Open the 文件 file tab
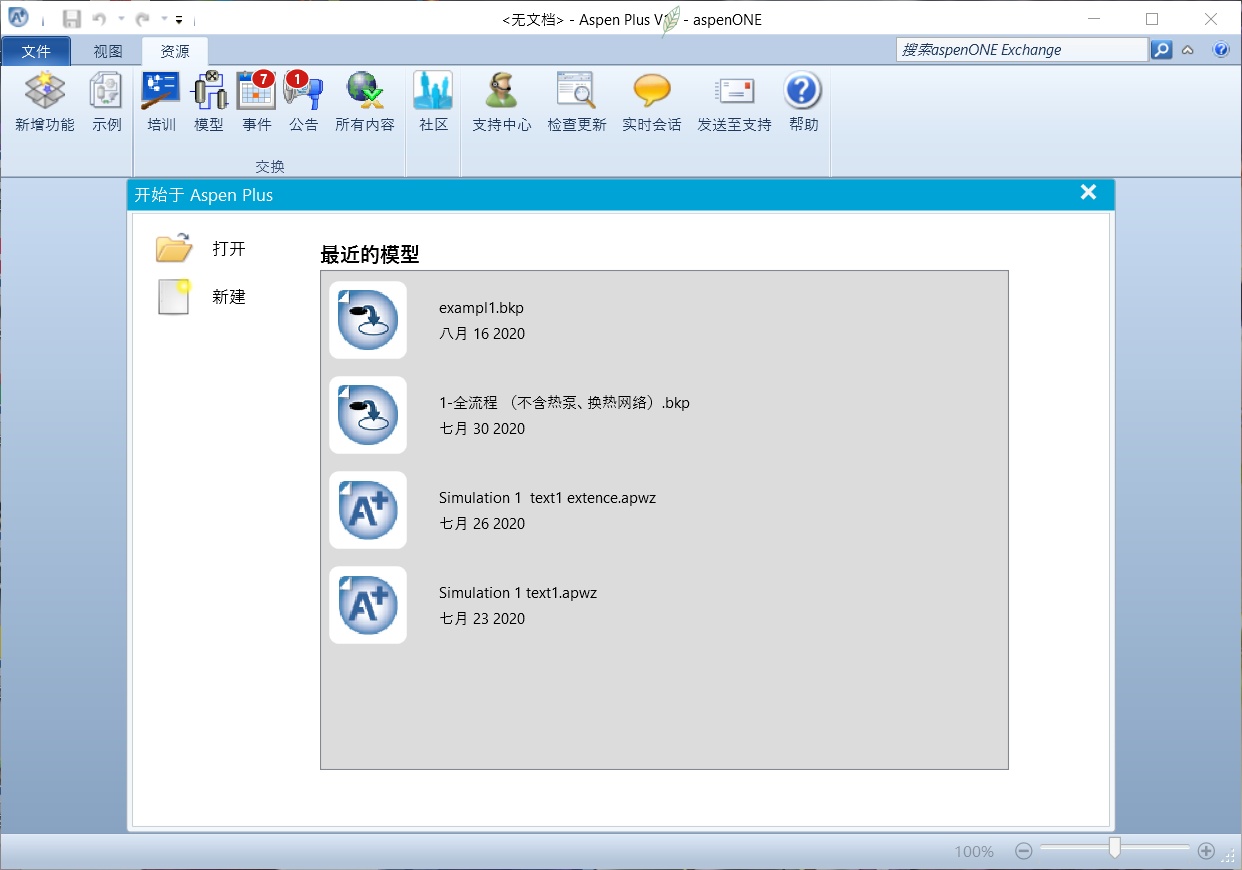This screenshot has width=1242, height=870. click(x=36, y=52)
